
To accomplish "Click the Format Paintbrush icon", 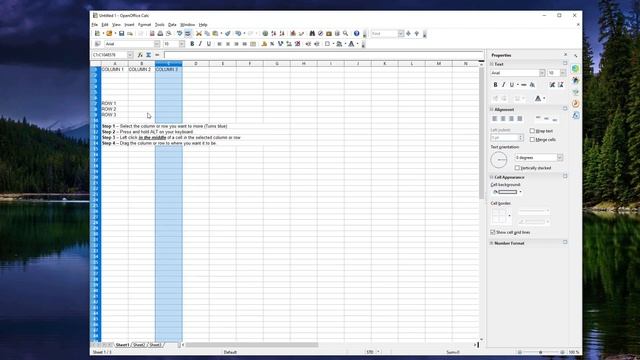I will (x=228, y=33).
